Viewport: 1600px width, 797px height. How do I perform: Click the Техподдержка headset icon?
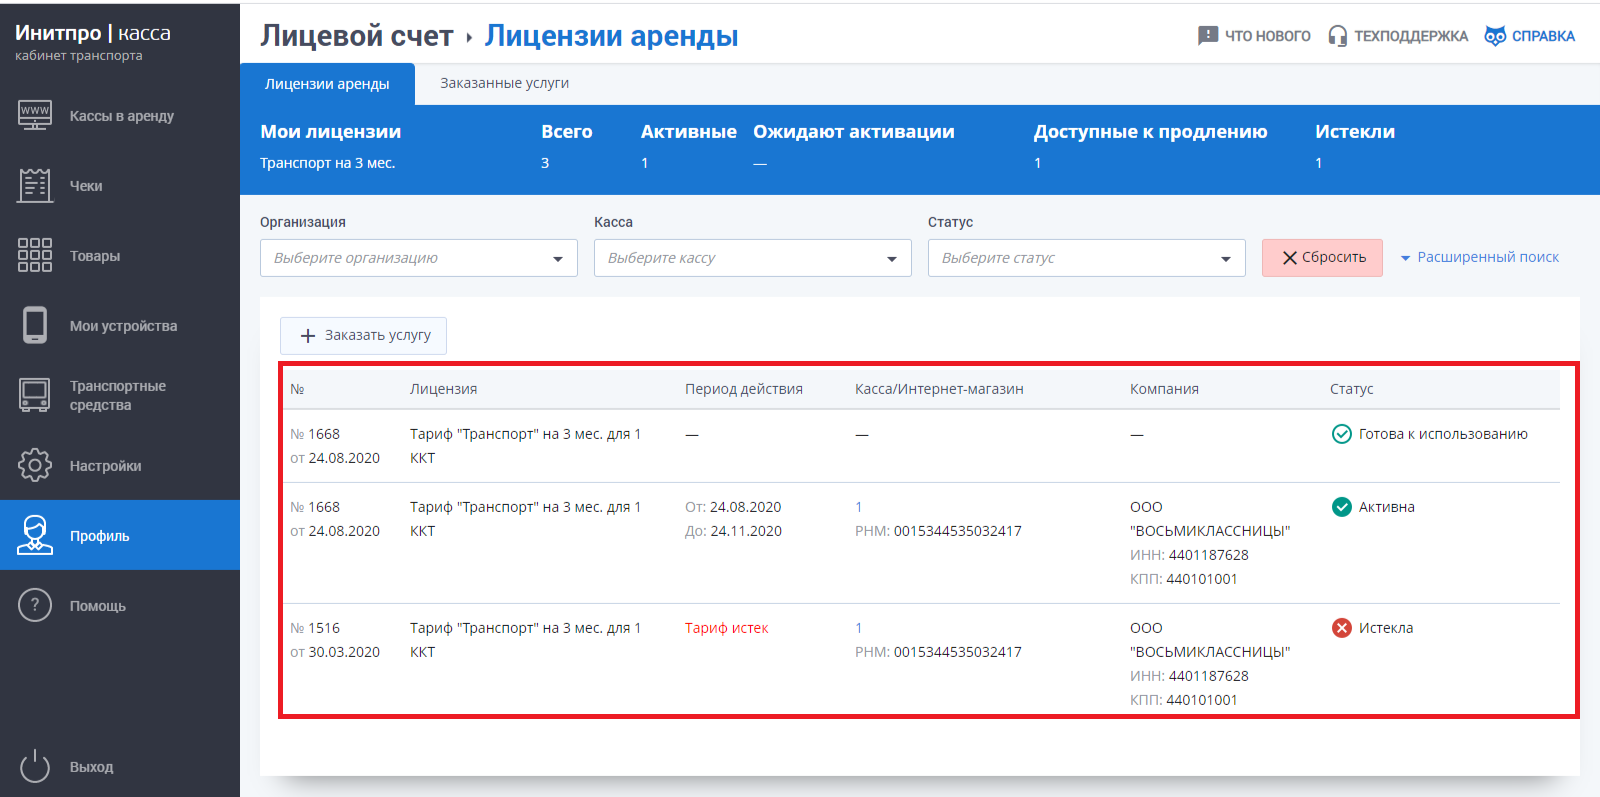[x=1338, y=36]
